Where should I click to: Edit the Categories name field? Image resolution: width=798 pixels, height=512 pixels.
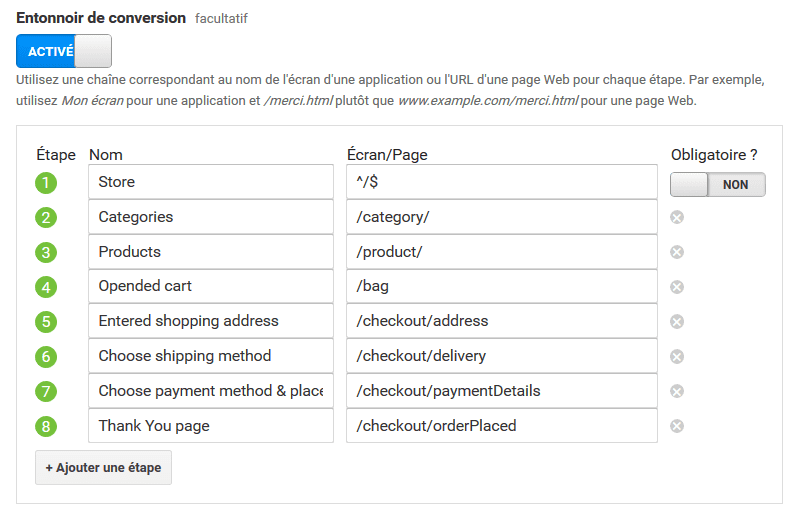(210, 217)
